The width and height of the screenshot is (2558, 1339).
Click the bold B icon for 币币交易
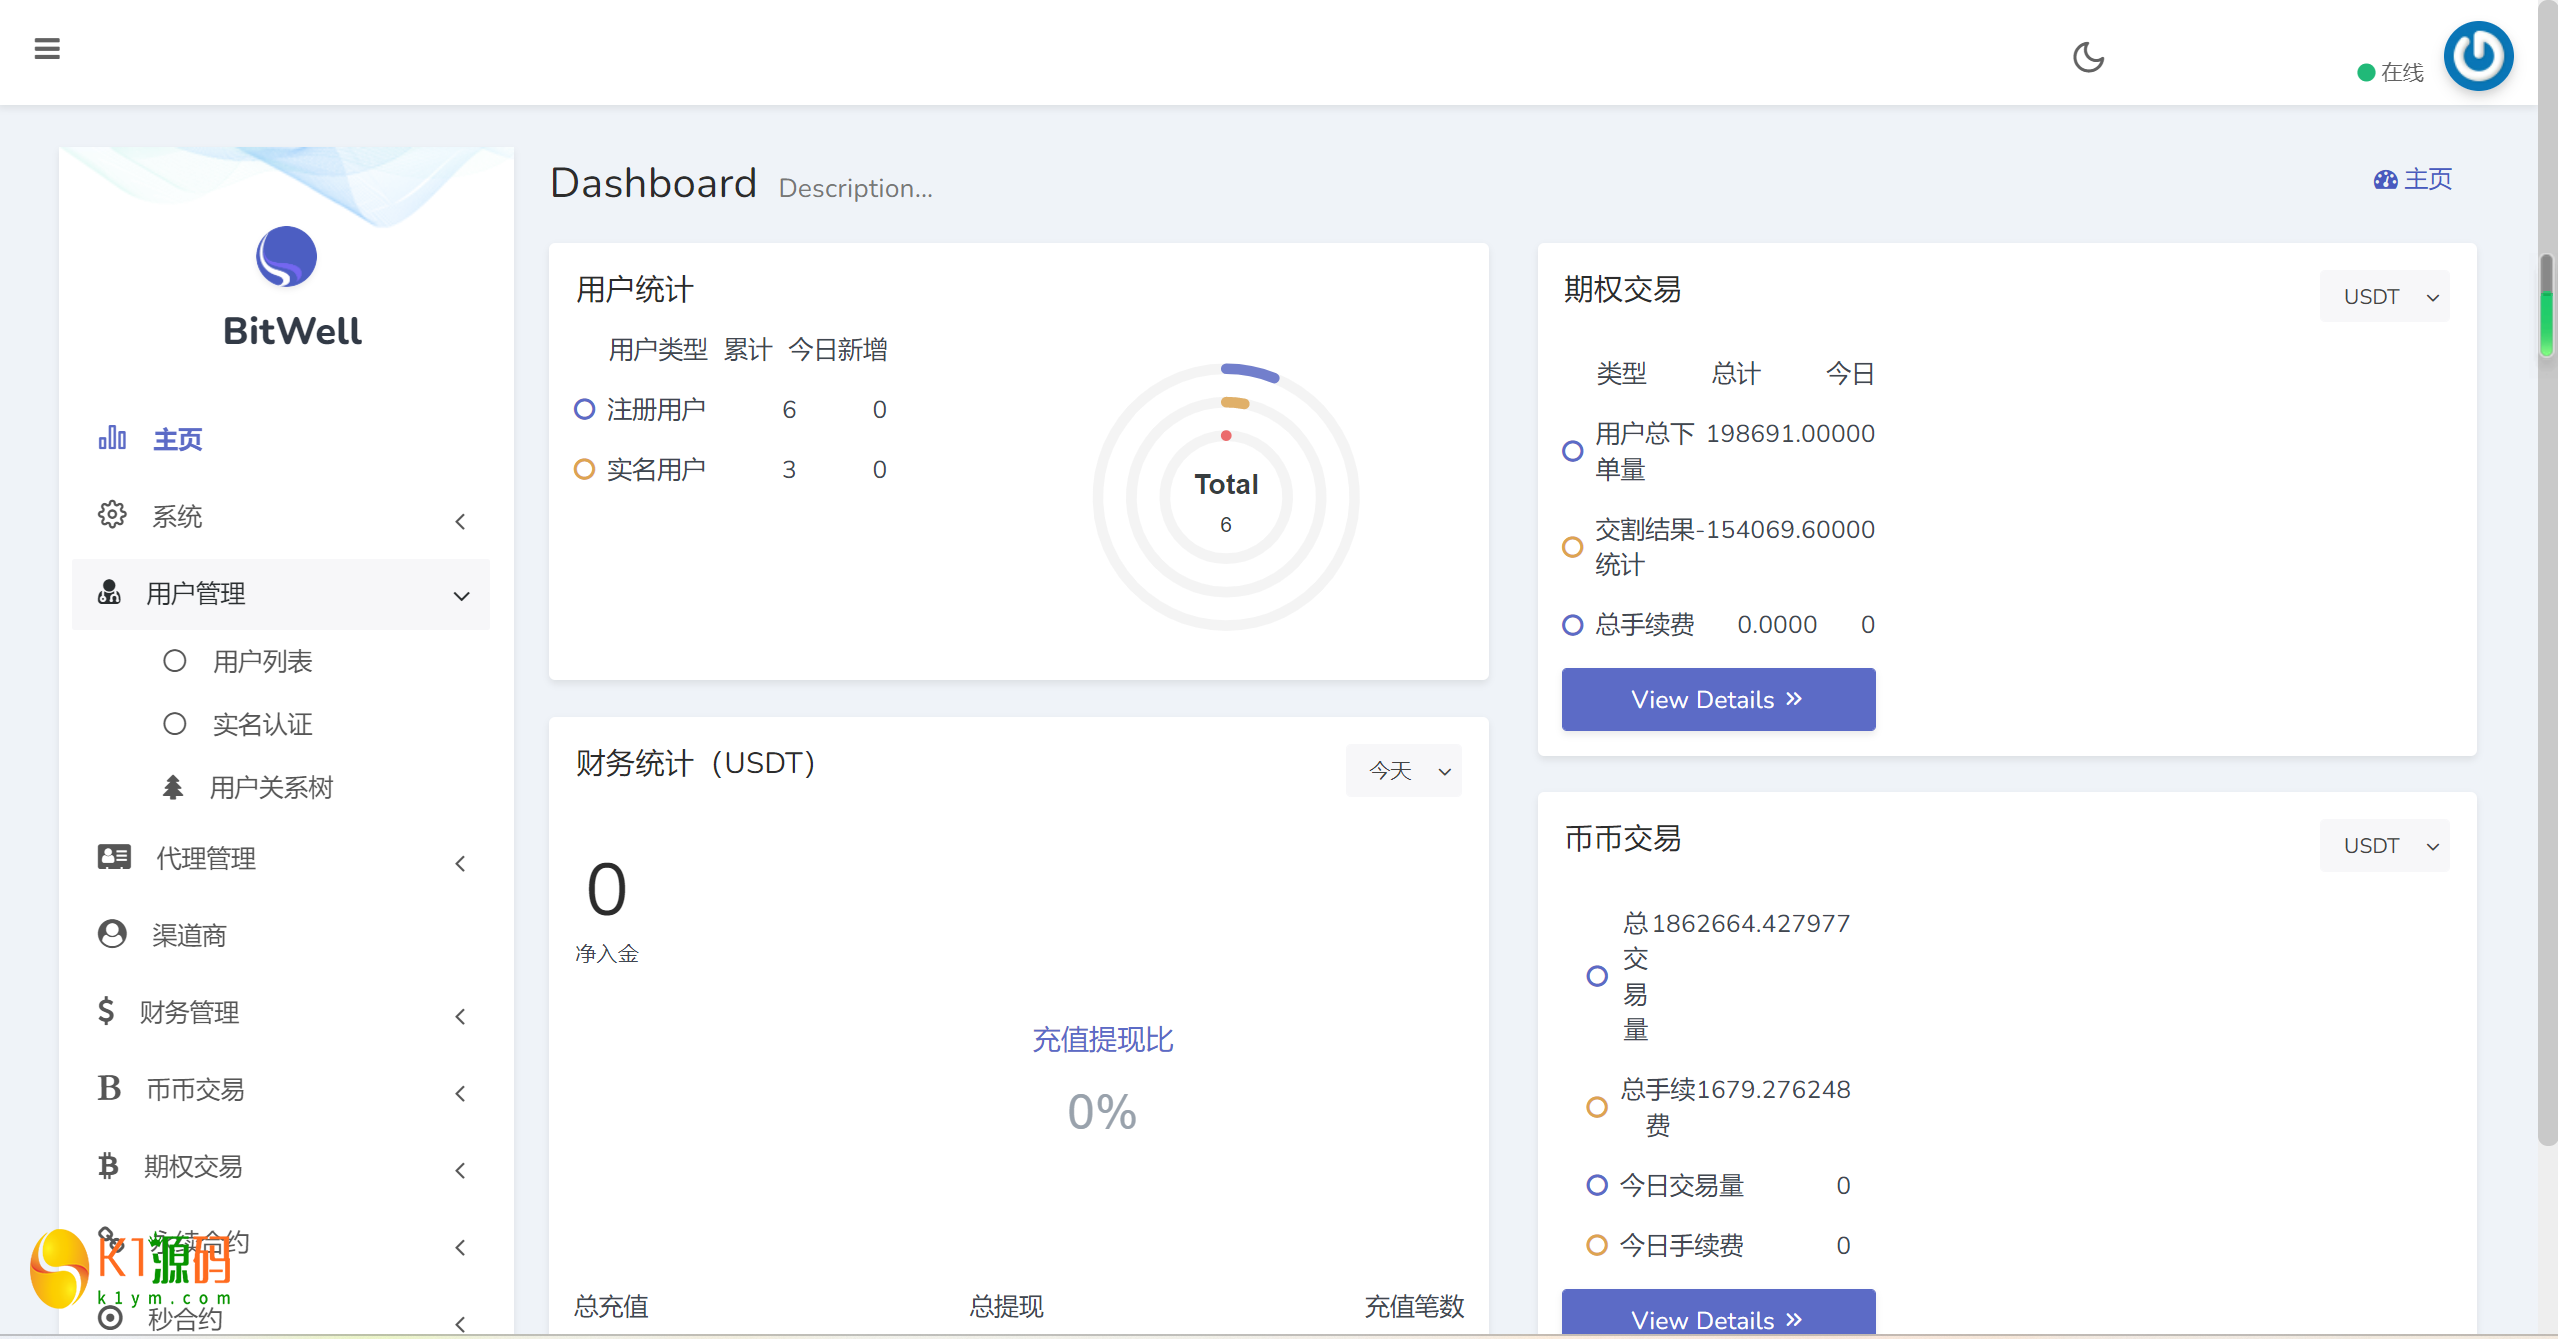point(109,1088)
